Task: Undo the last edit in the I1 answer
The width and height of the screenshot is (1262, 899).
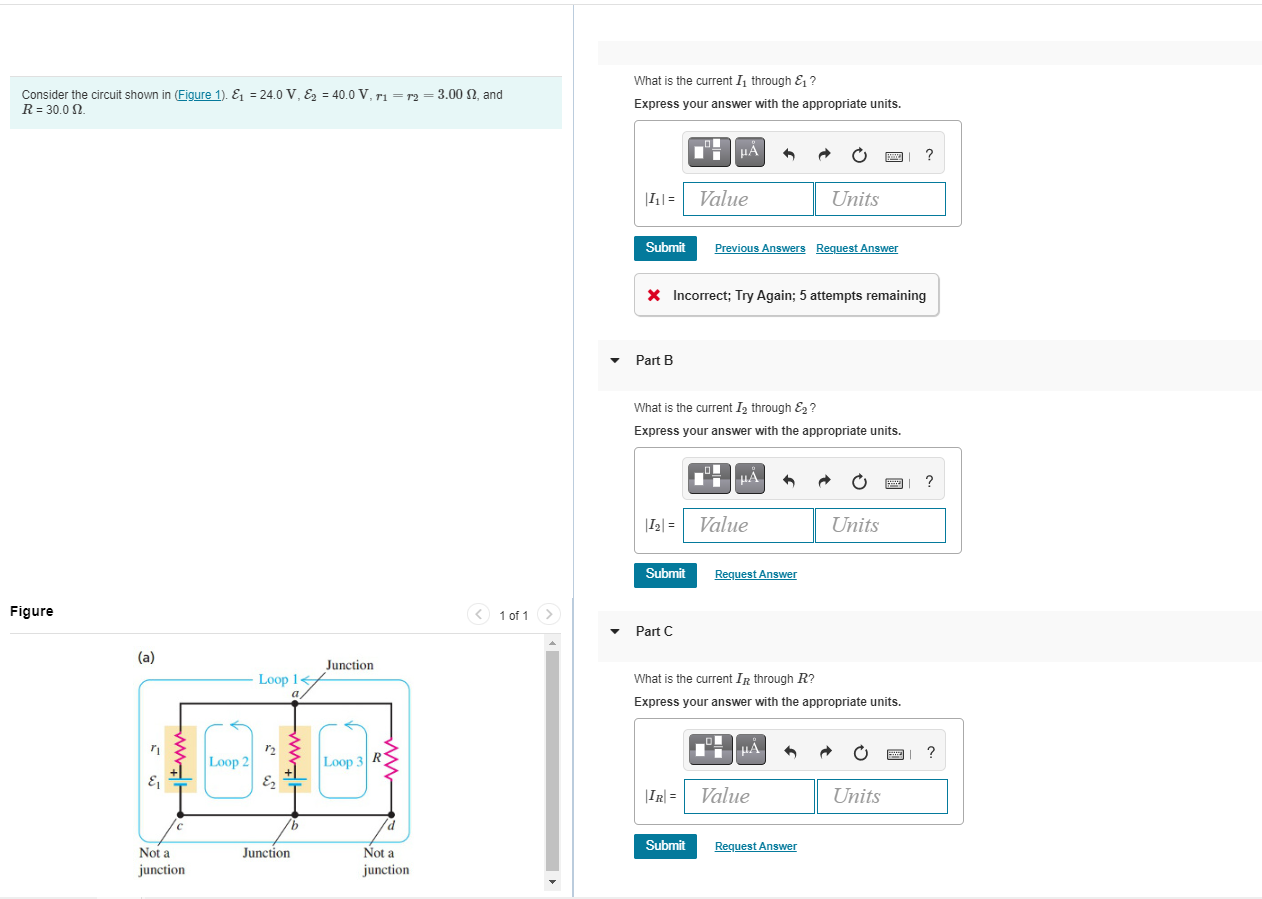Action: click(x=788, y=155)
